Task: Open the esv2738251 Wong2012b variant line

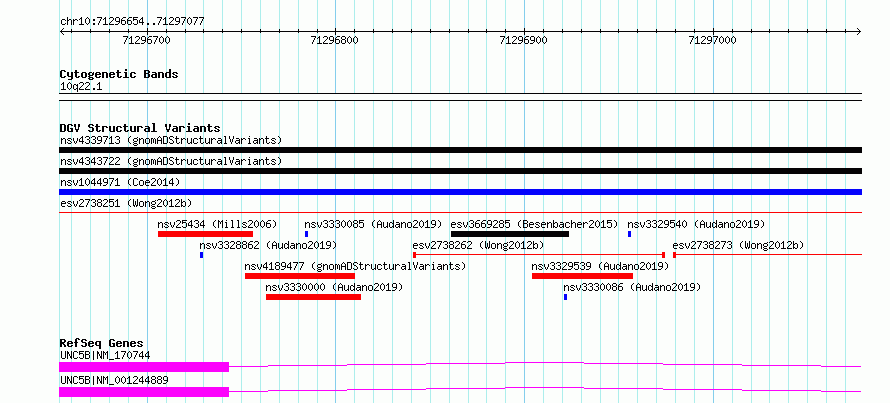Action: click(x=460, y=213)
